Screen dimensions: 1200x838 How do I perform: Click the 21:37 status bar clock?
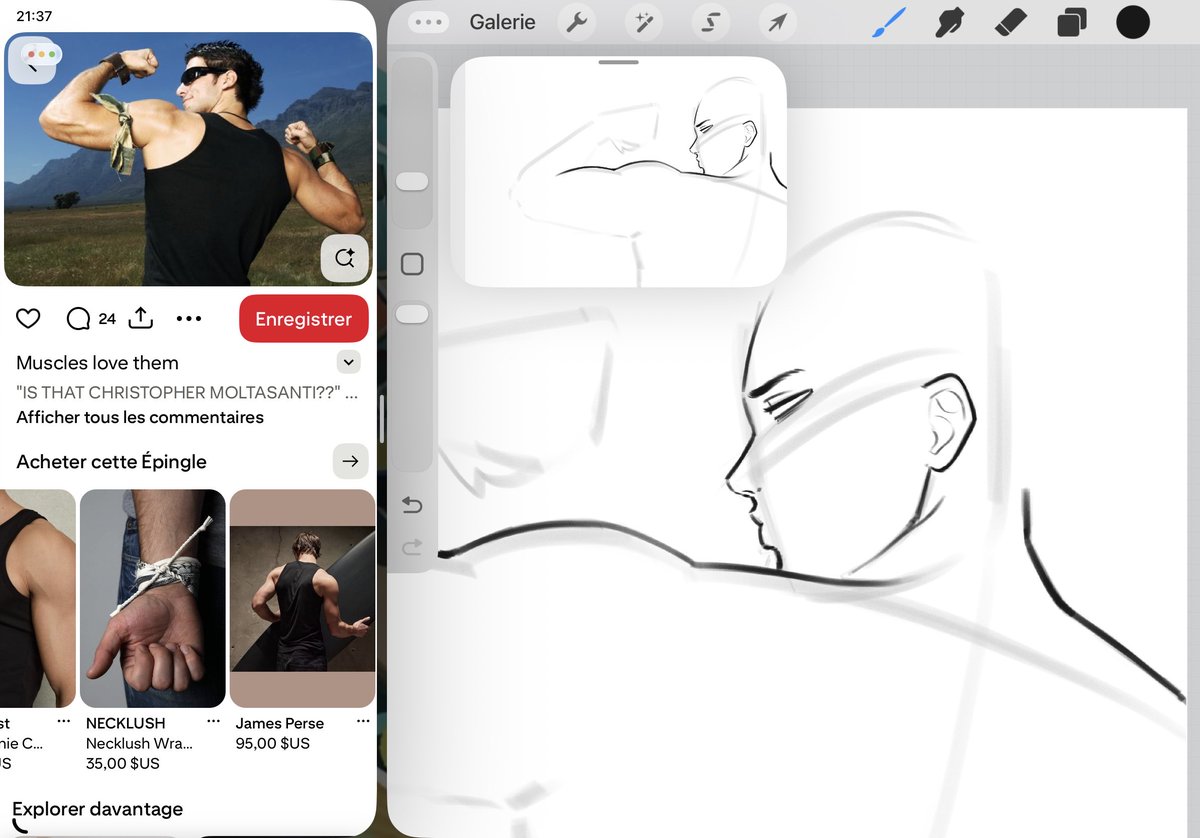pos(34,16)
